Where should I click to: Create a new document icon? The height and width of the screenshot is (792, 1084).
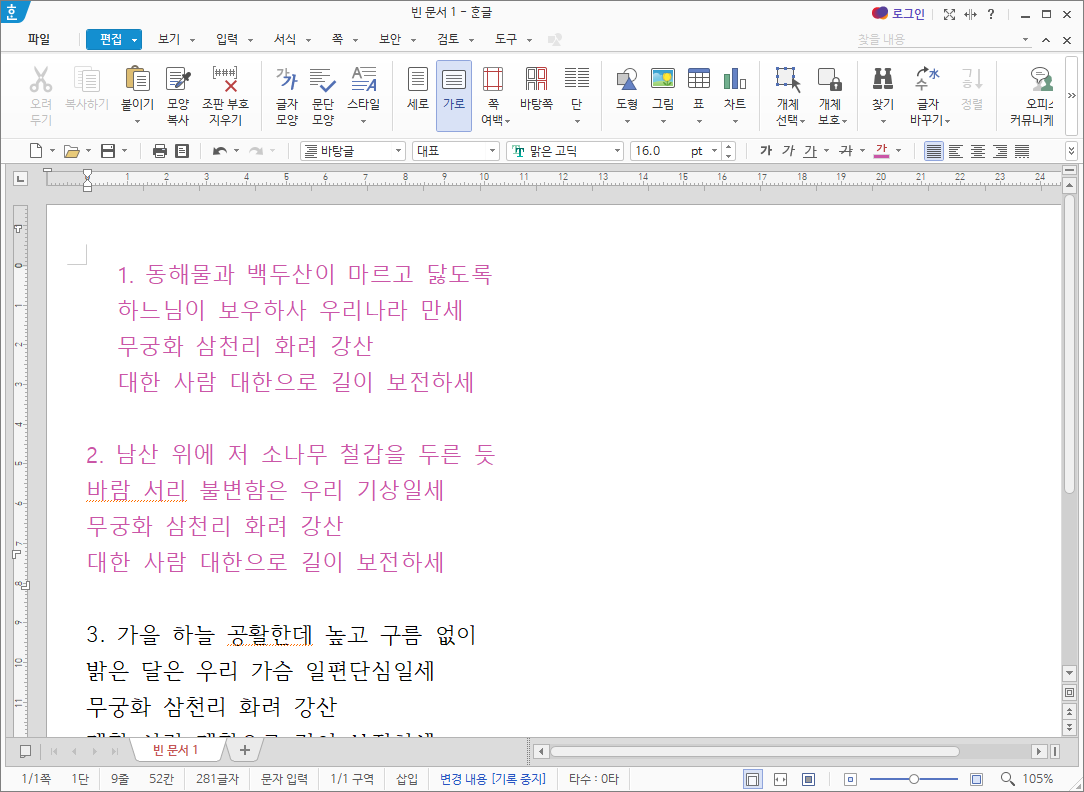click(x=35, y=151)
